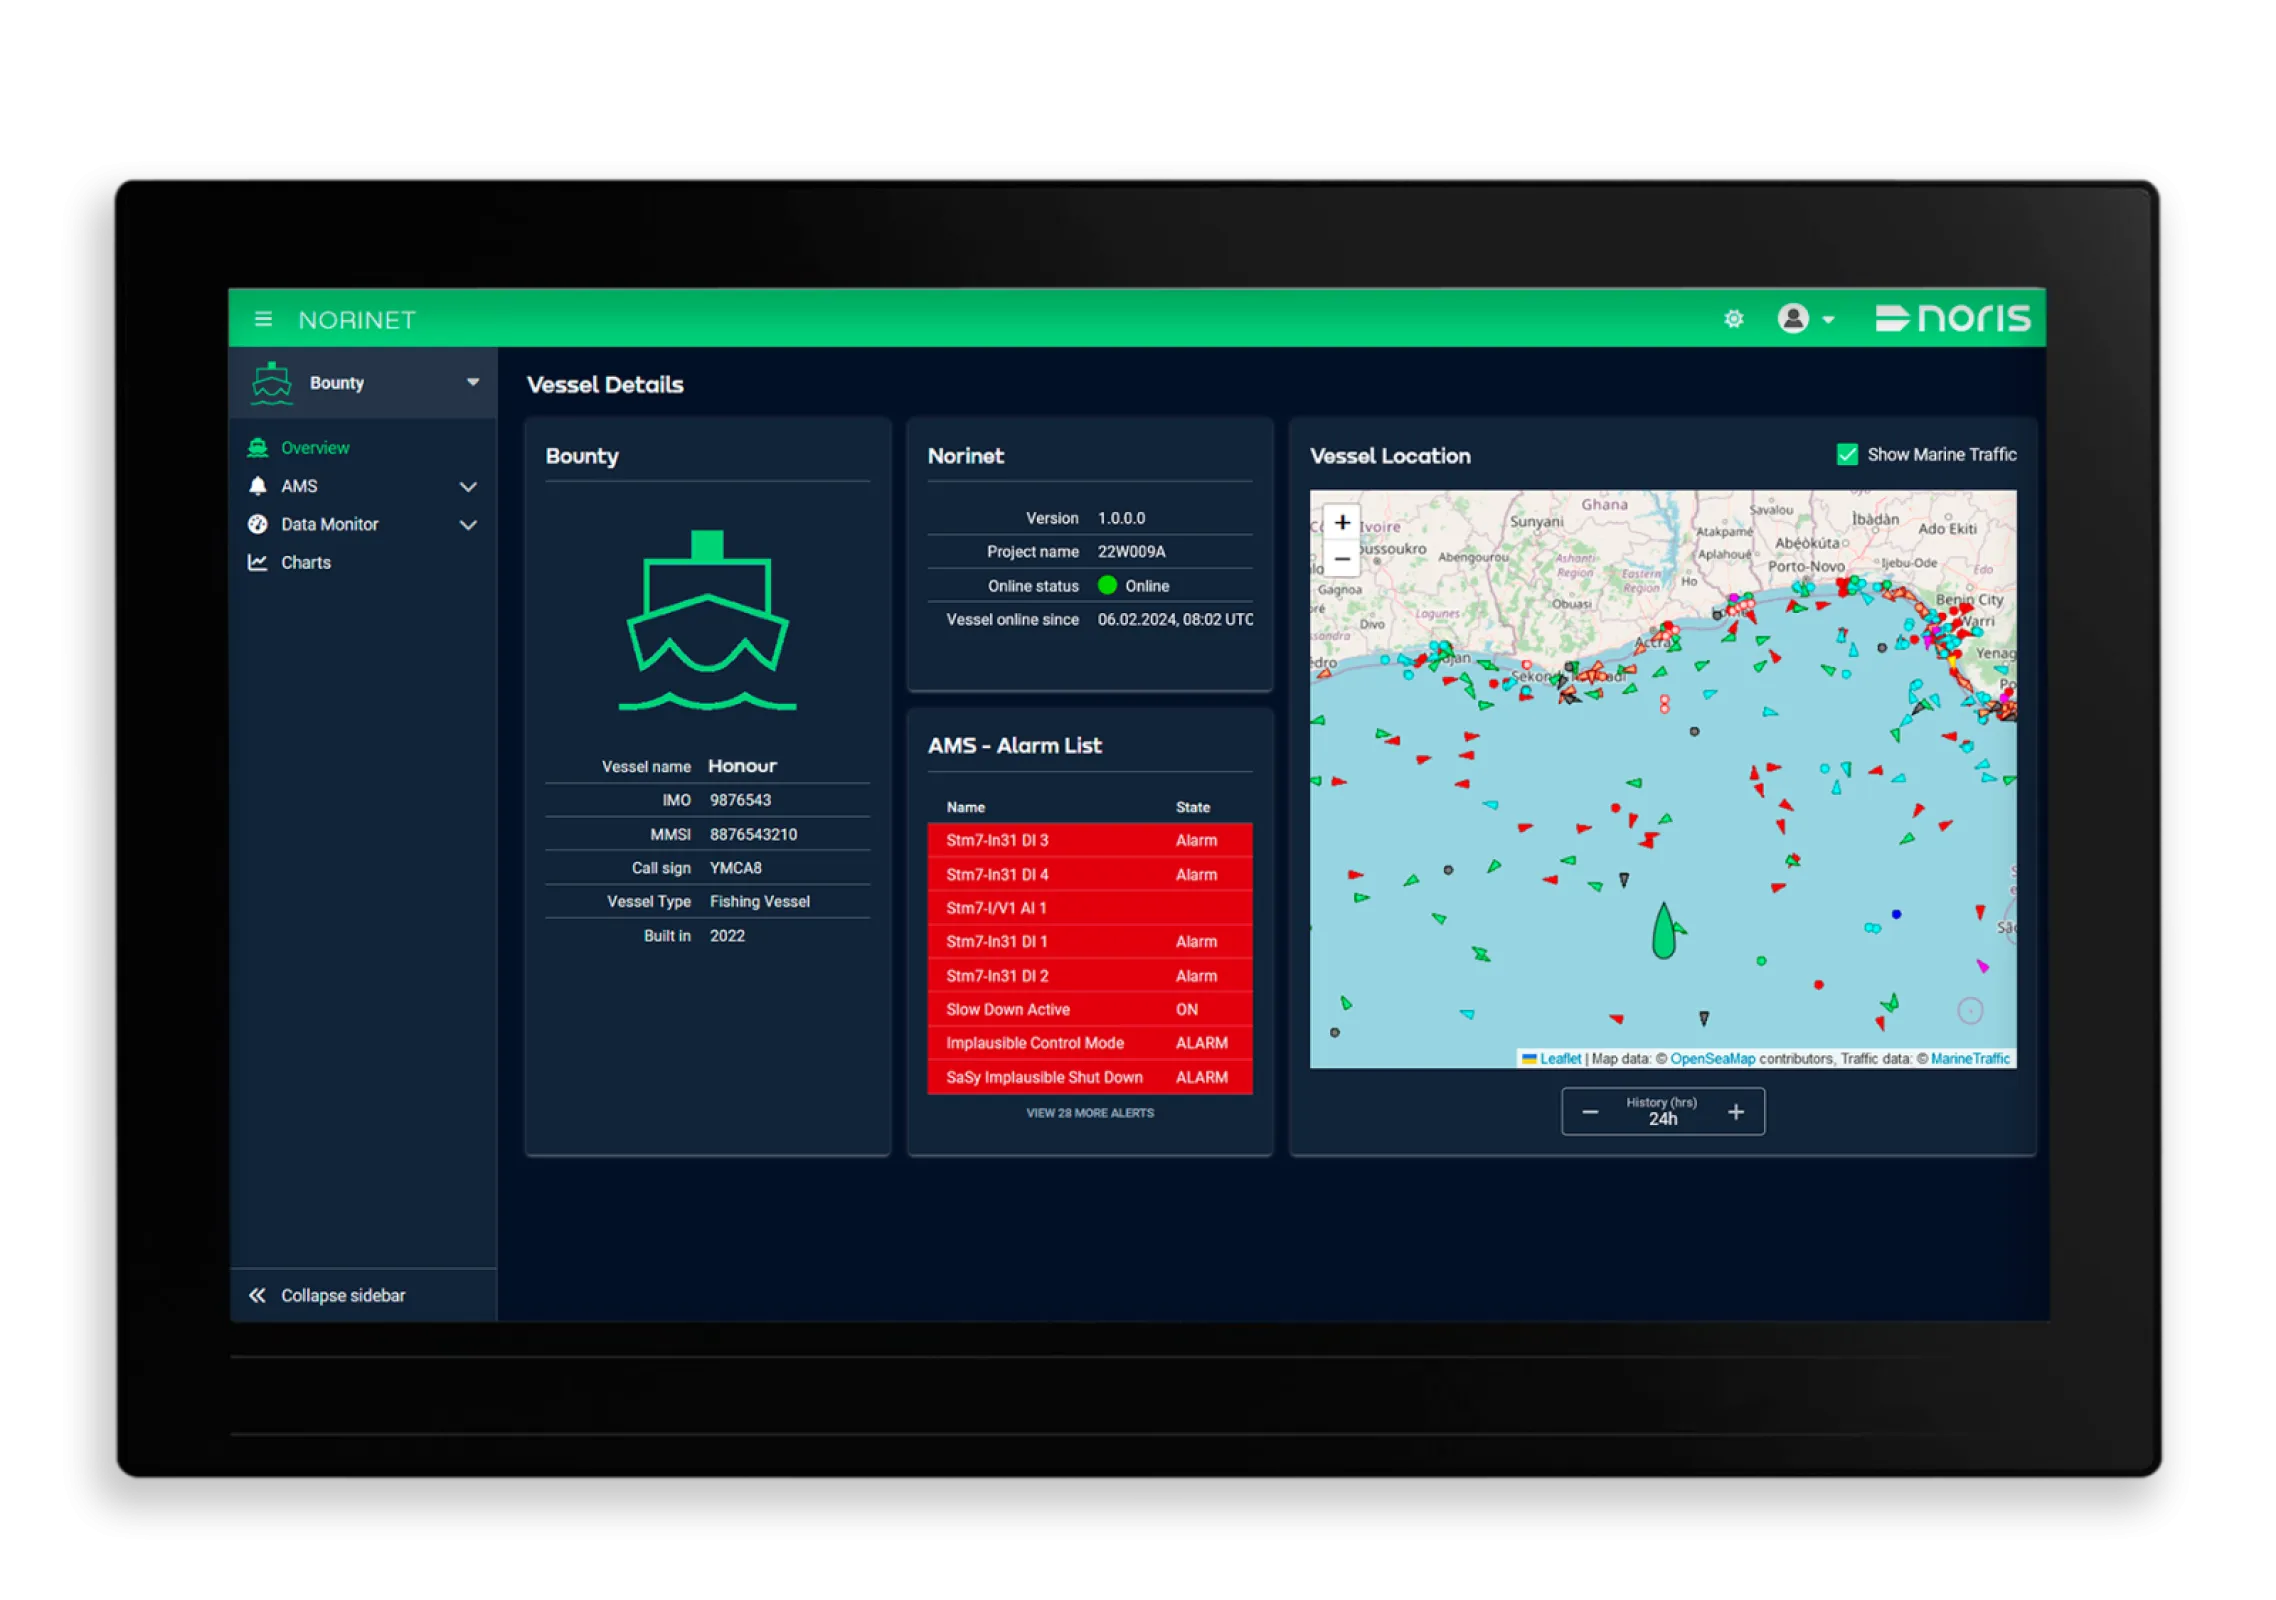Click the Overview vessel icon in sidebar
The width and height of the screenshot is (2276, 1600).
click(x=258, y=447)
